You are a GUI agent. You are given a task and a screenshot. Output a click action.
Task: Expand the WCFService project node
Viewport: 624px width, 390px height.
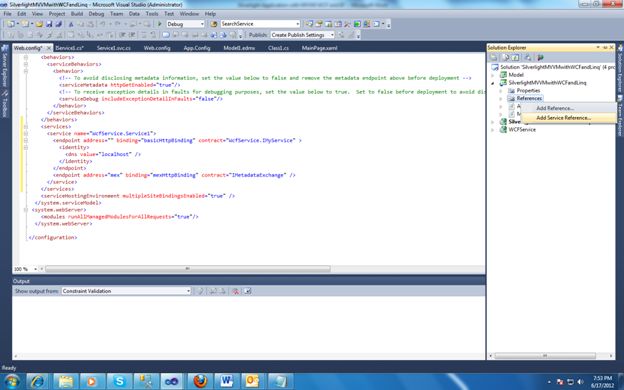(493, 130)
